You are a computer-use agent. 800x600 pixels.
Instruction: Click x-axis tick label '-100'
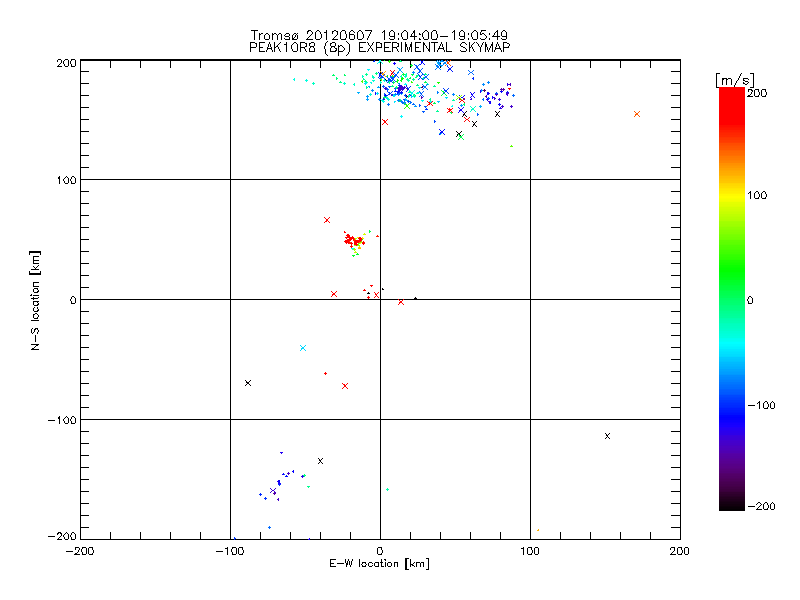(230, 551)
